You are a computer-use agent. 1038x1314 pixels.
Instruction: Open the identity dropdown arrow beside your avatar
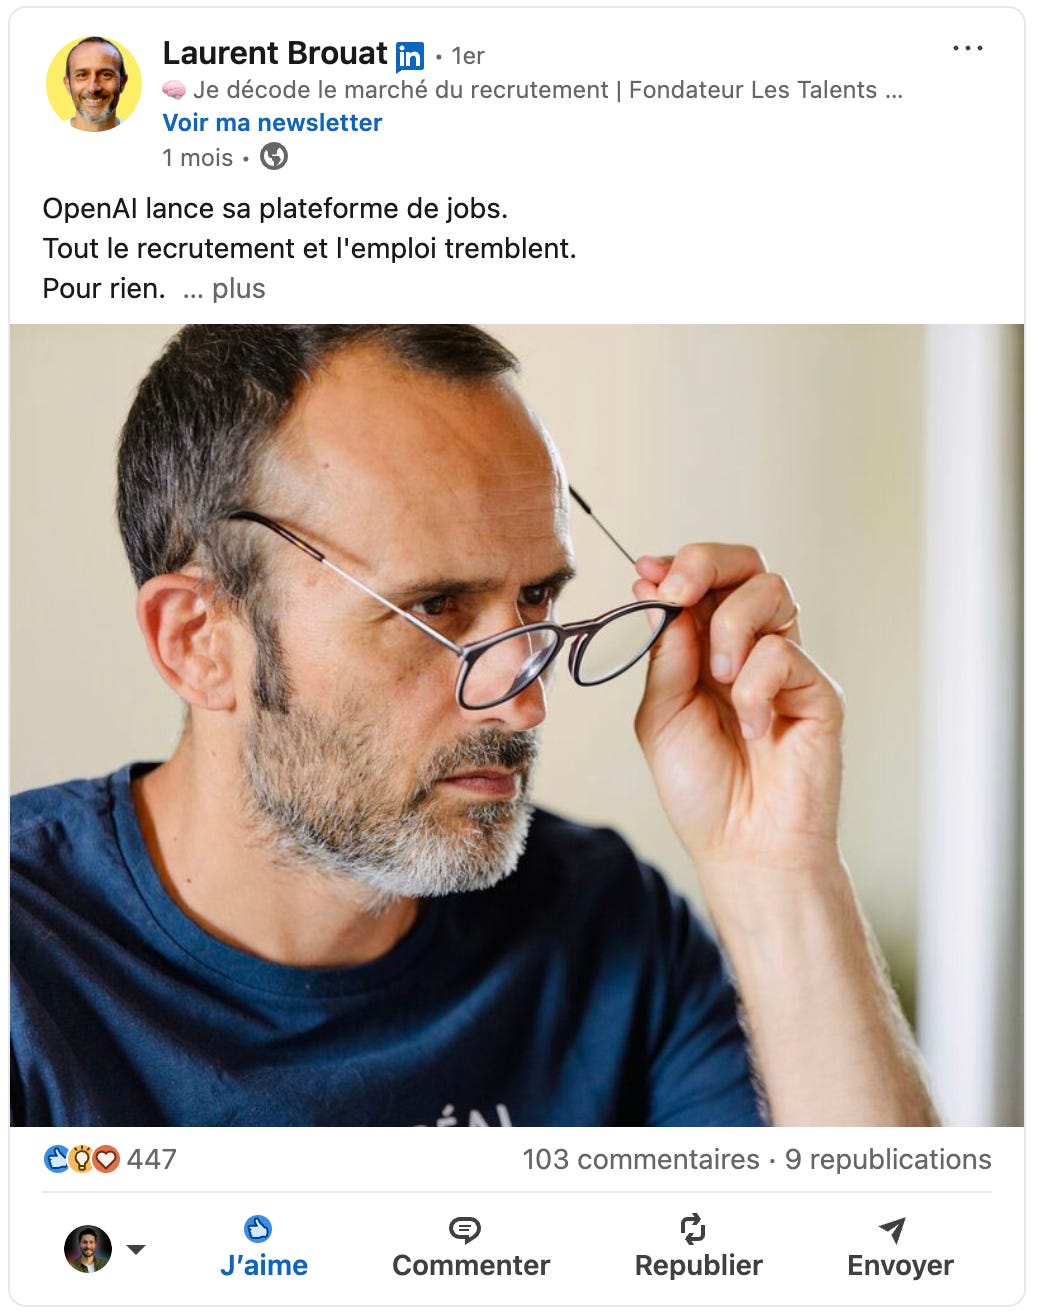click(136, 1249)
